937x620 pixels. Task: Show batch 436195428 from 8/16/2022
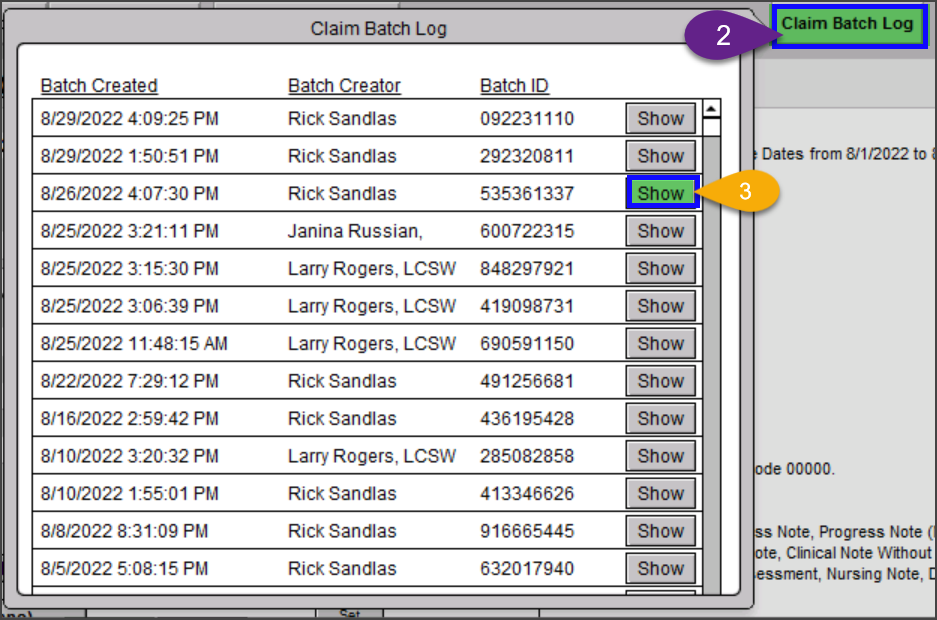tap(660, 418)
